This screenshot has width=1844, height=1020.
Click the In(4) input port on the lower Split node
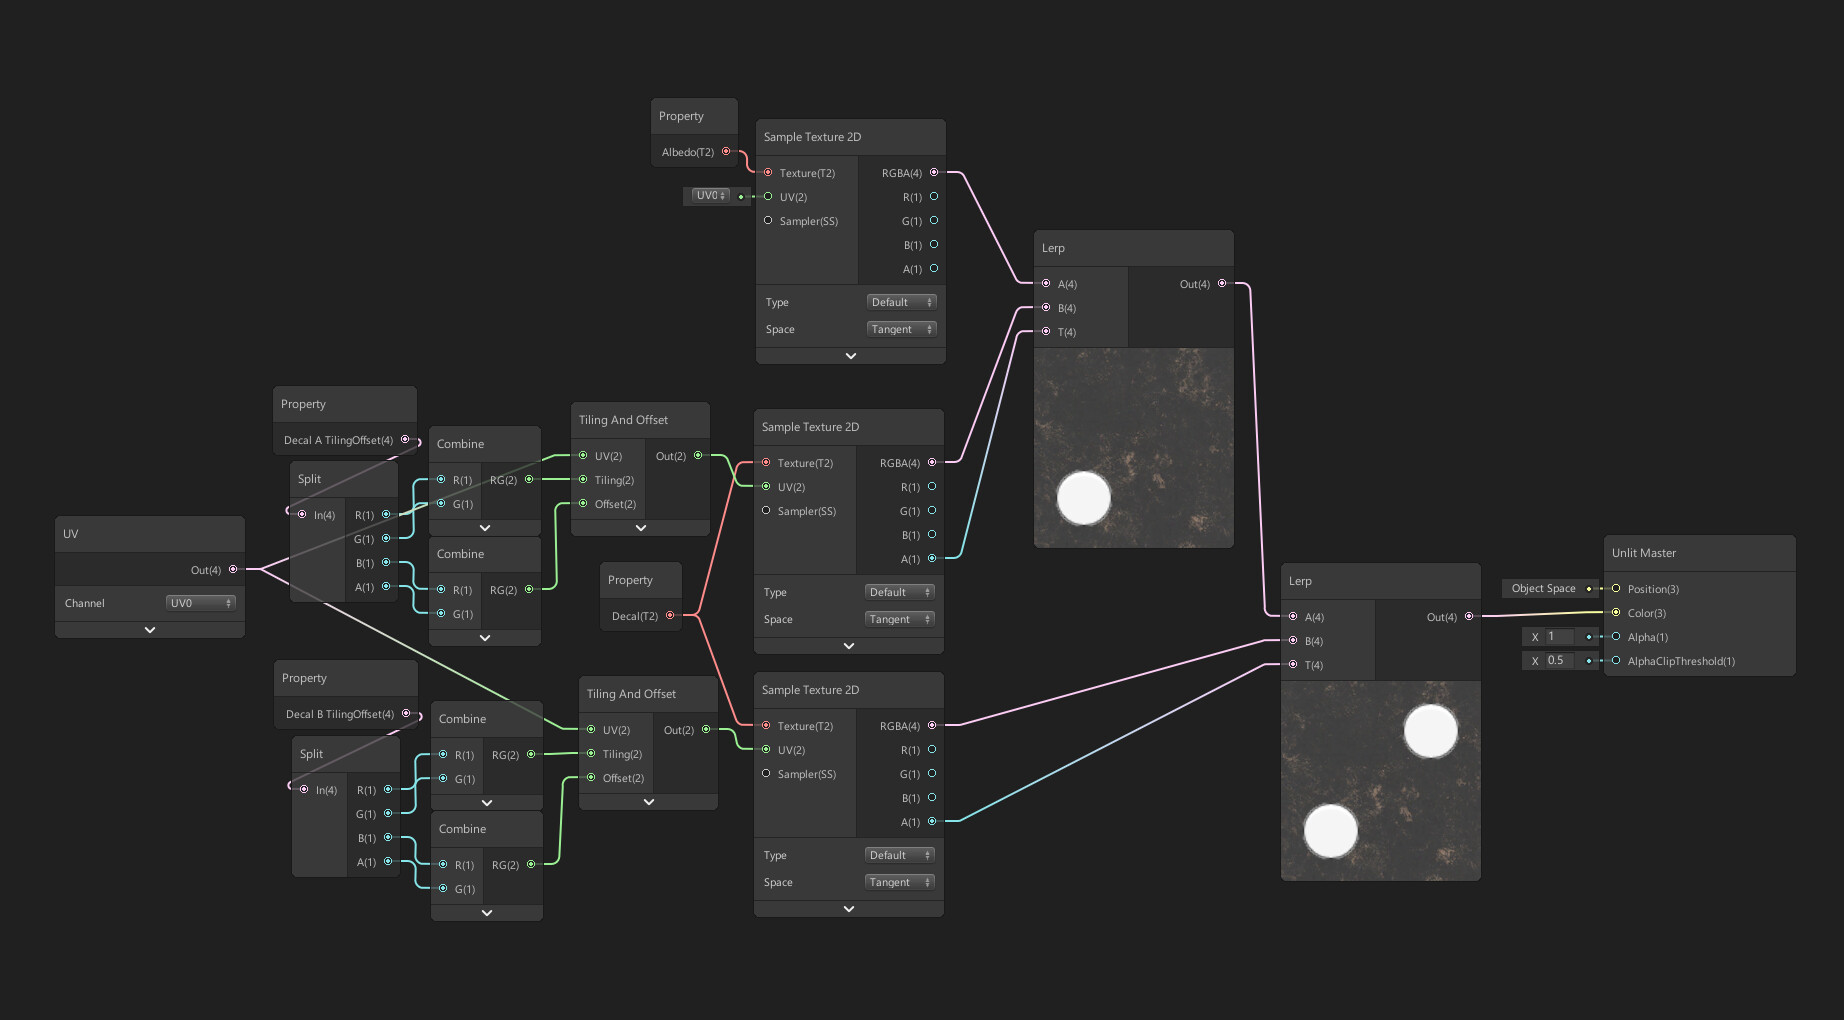click(x=303, y=790)
